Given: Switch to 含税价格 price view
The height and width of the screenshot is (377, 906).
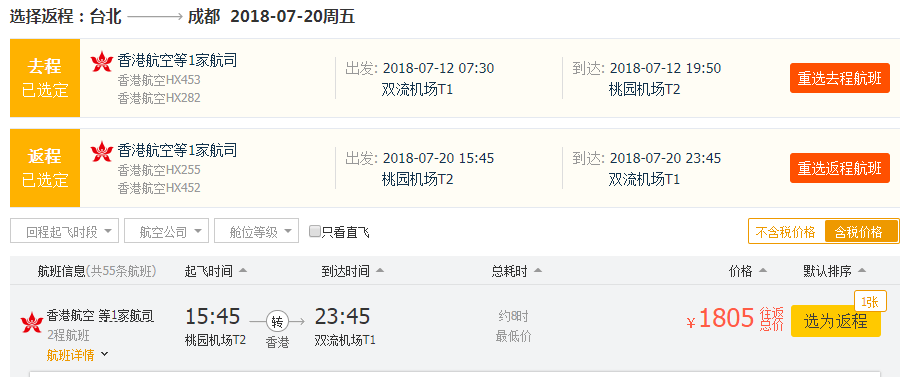Looking at the screenshot, I should coord(861,232).
